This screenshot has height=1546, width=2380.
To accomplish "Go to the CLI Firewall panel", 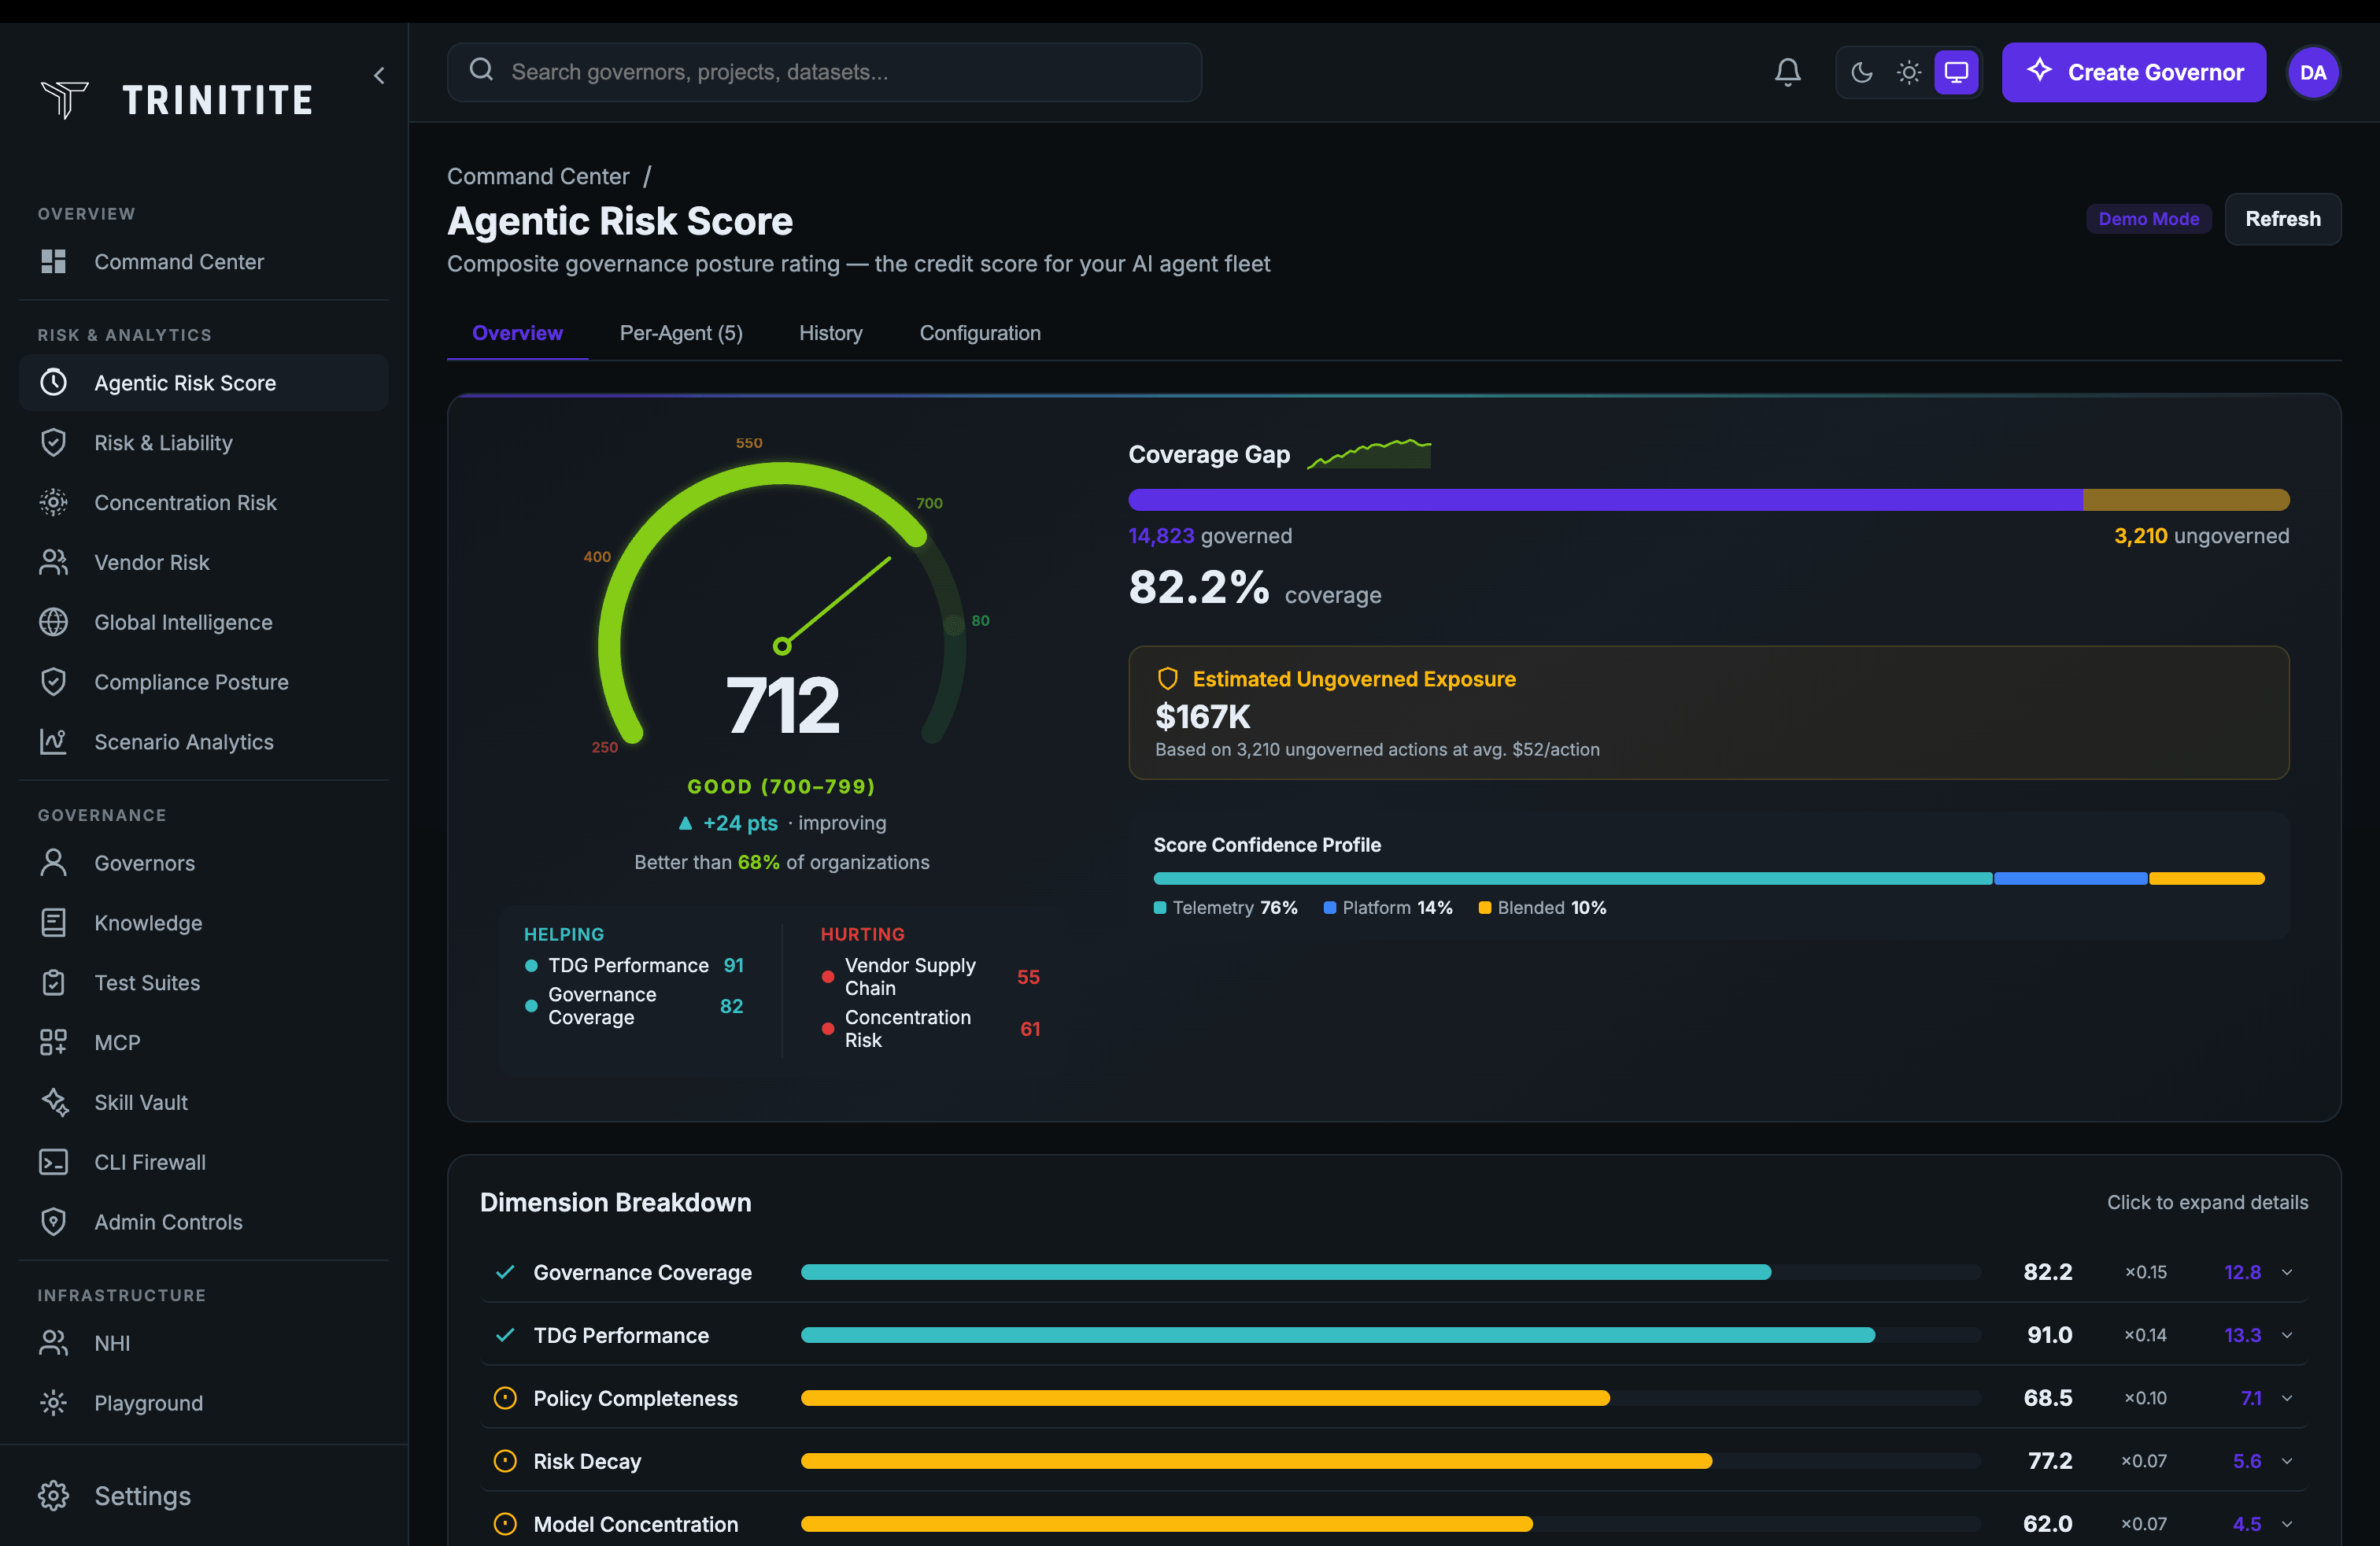I will tap(149, 1162).
